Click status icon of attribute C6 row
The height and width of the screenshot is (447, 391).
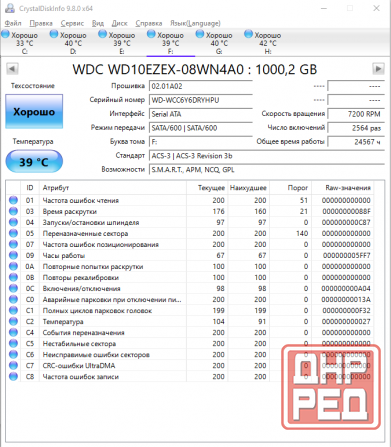tap(13, 354)
